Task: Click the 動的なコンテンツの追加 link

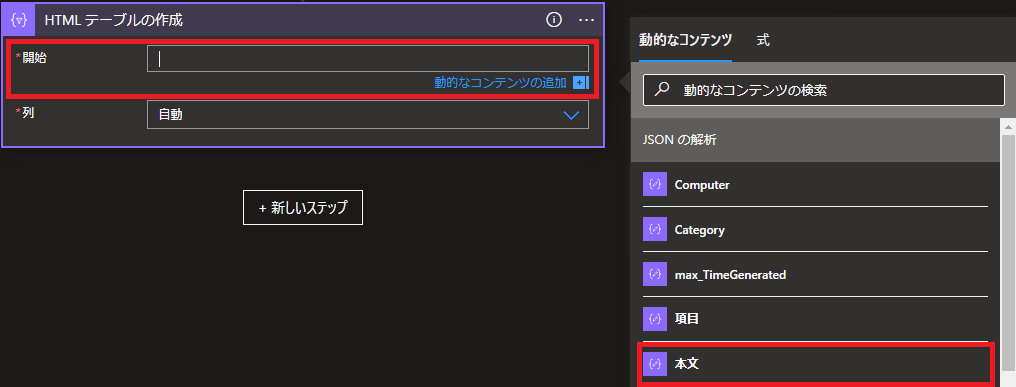Action: (x=500, y=82)
